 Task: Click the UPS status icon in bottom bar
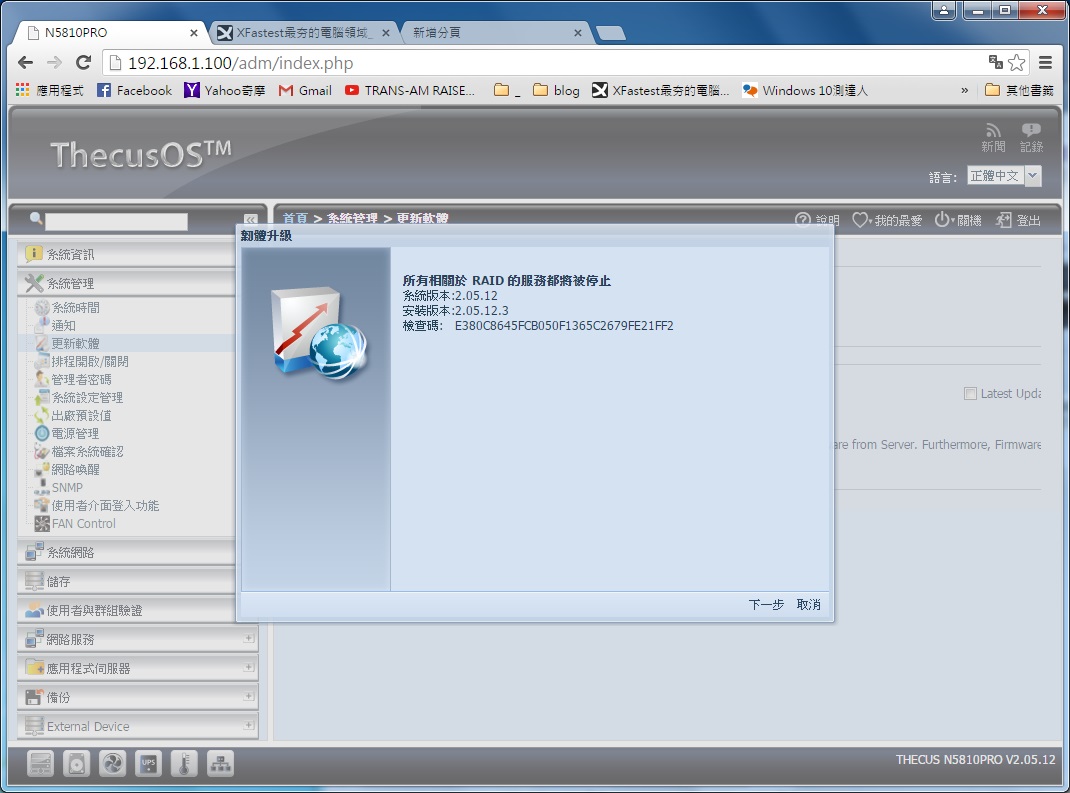tap(148, 764)
